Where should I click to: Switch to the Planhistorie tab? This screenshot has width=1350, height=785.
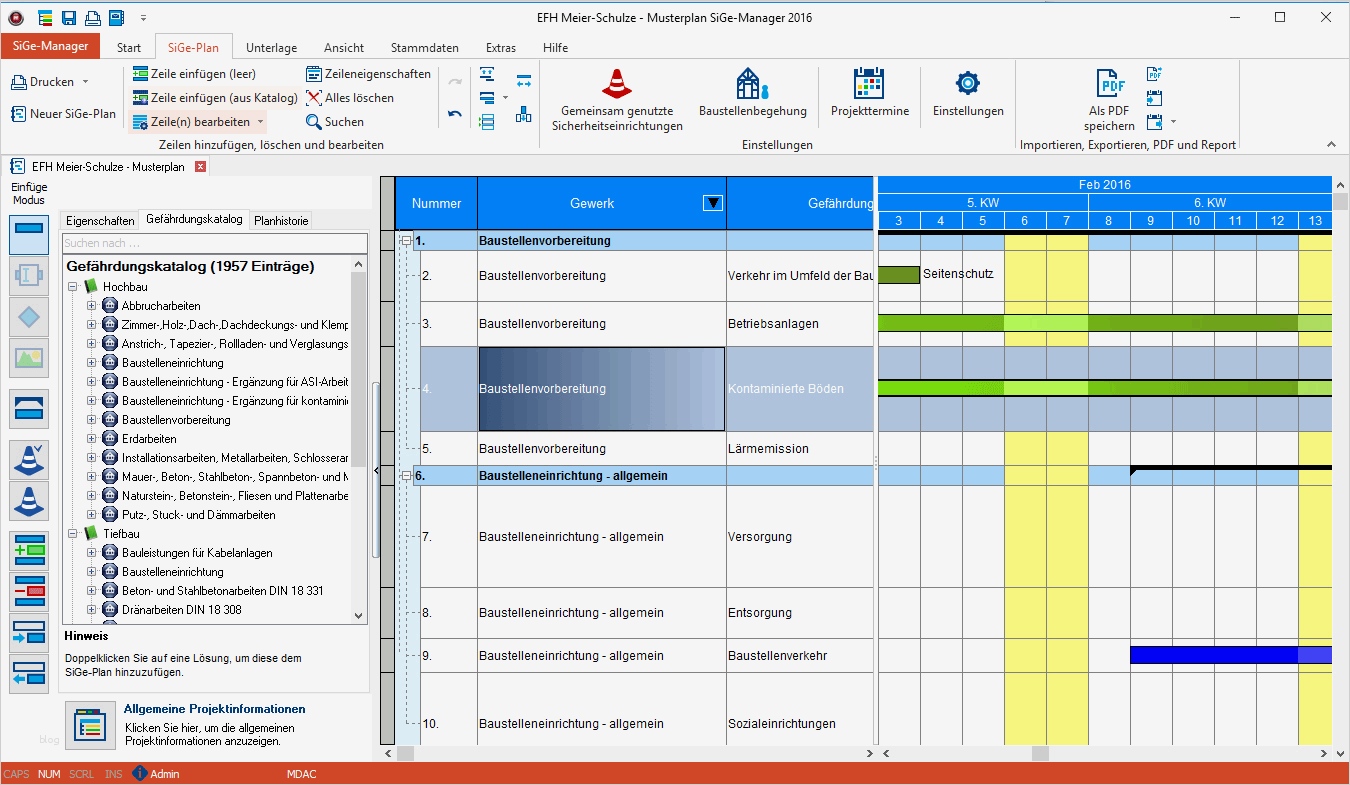click(281, 220)
